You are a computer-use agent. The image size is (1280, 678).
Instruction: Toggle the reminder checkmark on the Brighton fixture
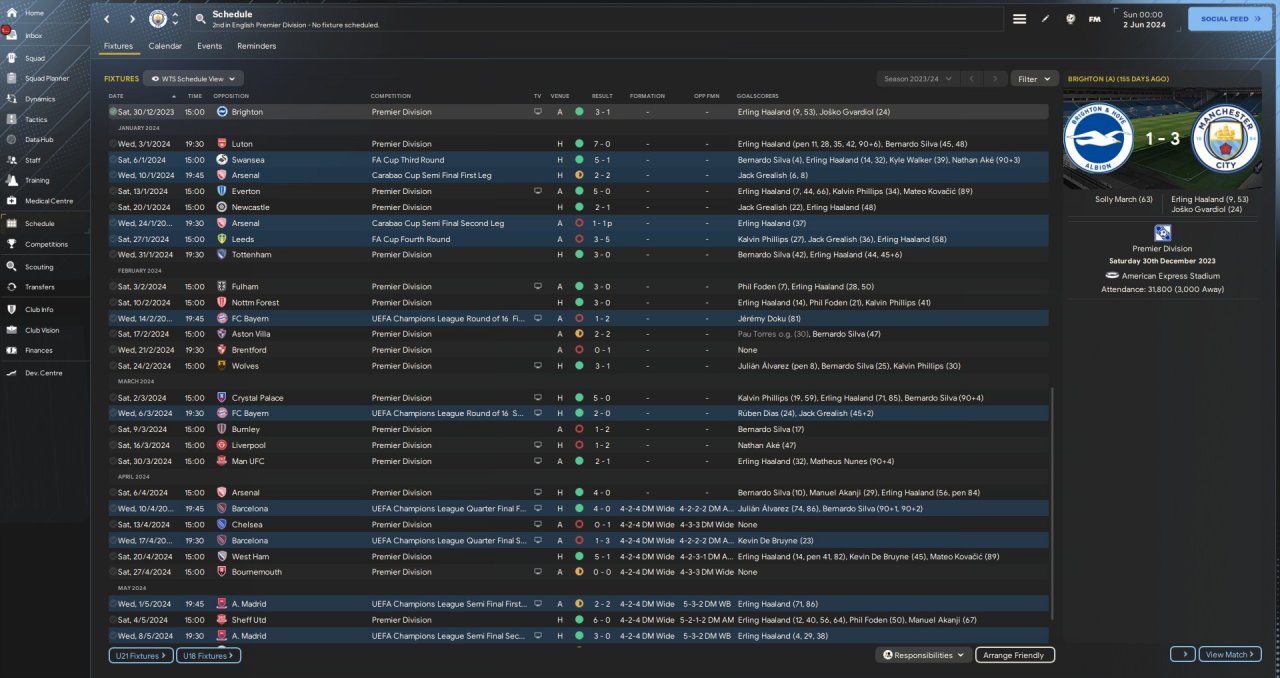tap(113, 112)
